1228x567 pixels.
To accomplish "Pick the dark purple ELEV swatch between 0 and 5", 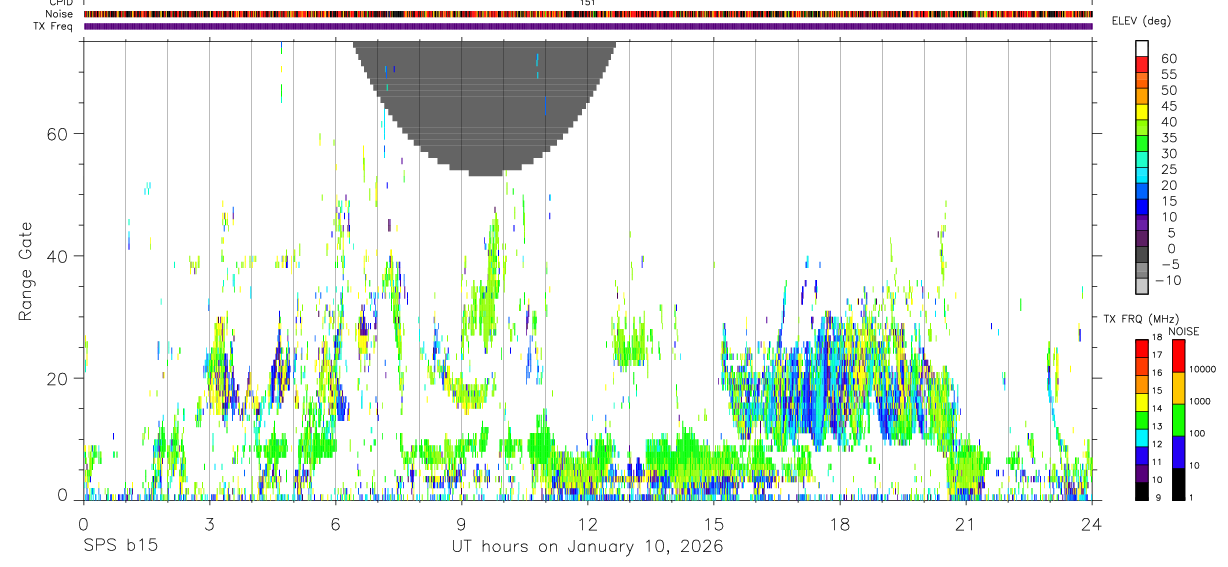I will pyautogui.click(x=1142, y=240).
